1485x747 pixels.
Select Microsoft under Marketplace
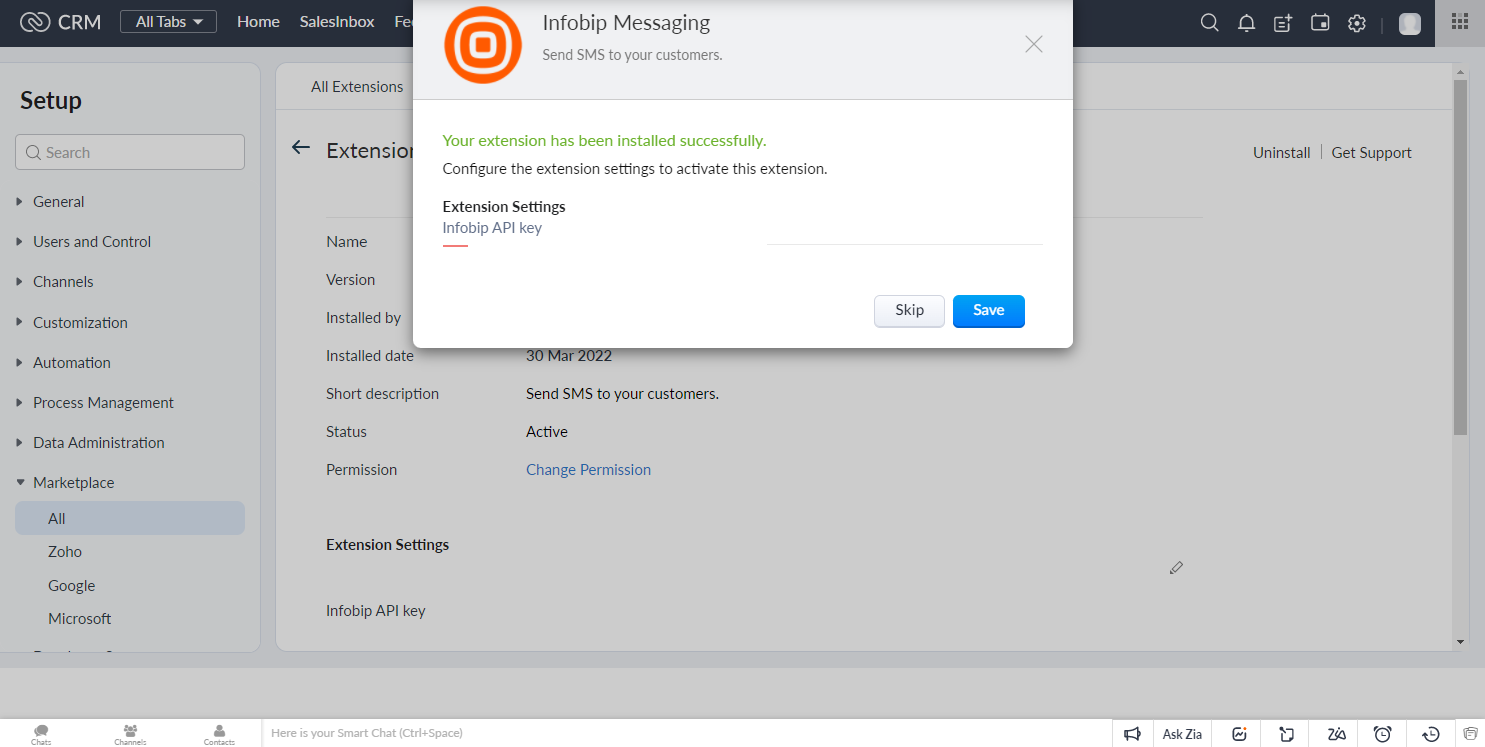[x=79, y=618]
